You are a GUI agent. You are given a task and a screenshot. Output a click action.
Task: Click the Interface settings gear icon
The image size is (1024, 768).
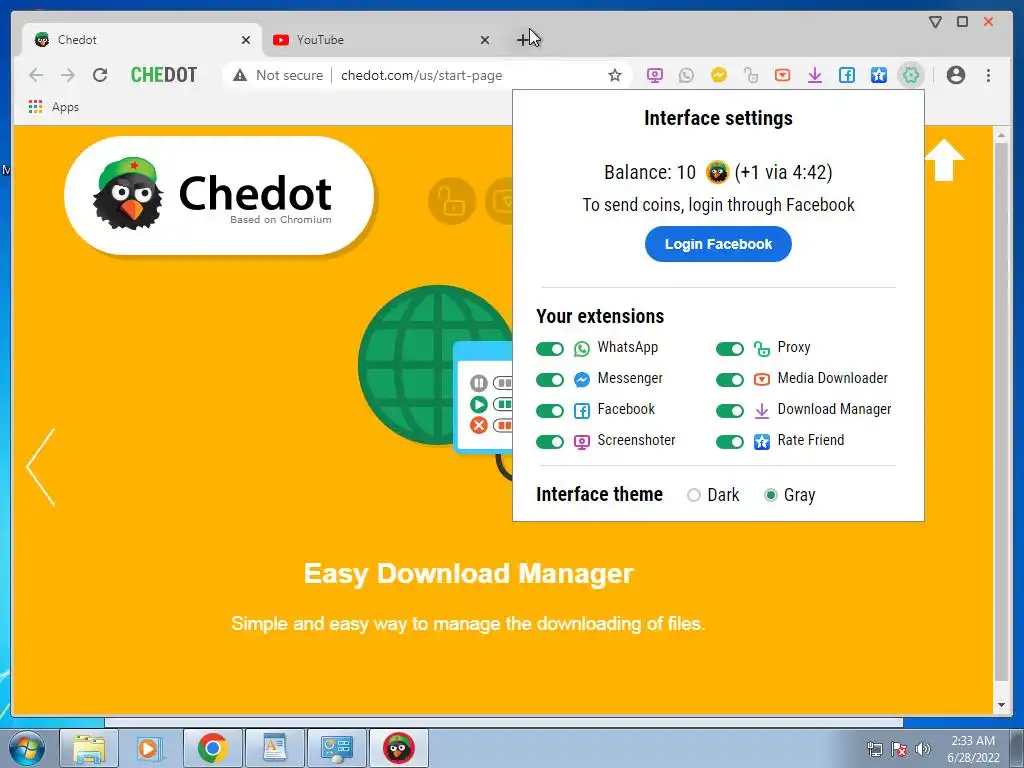click(x=910, y=75)
